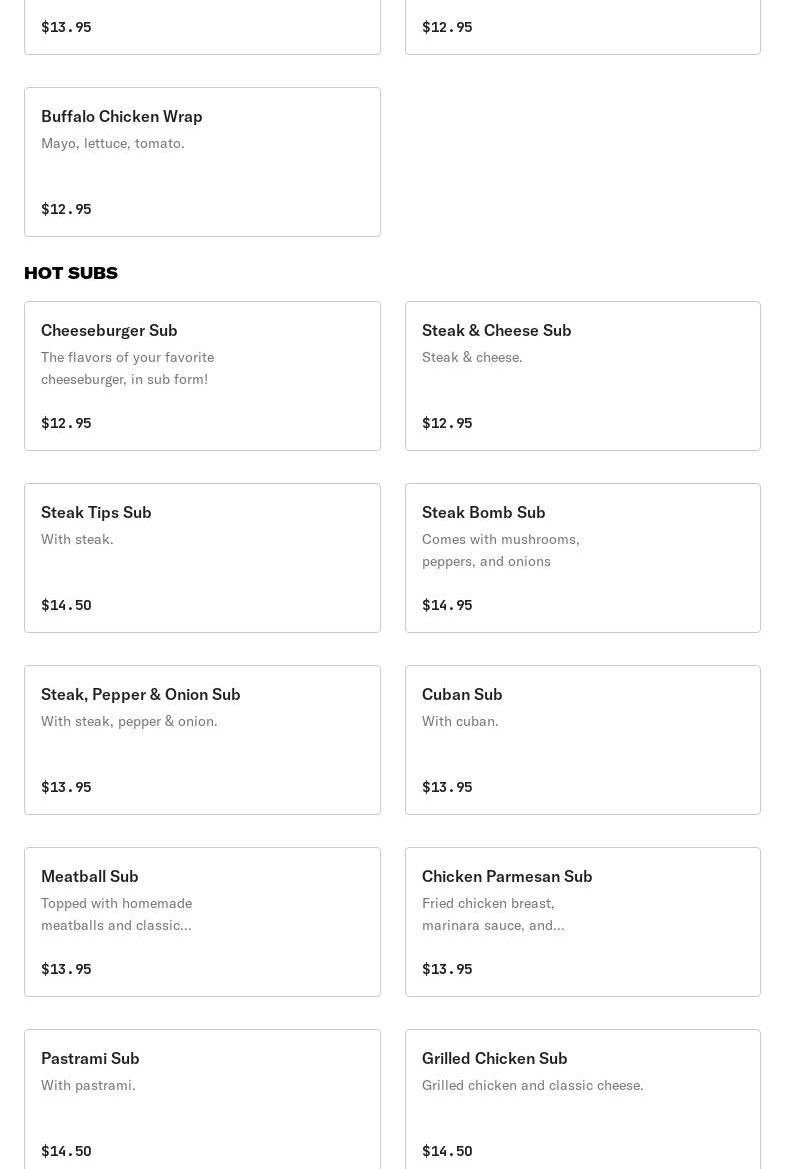
Task: Open the top-right $12.95 item card
Action: (x=582, y=25)
